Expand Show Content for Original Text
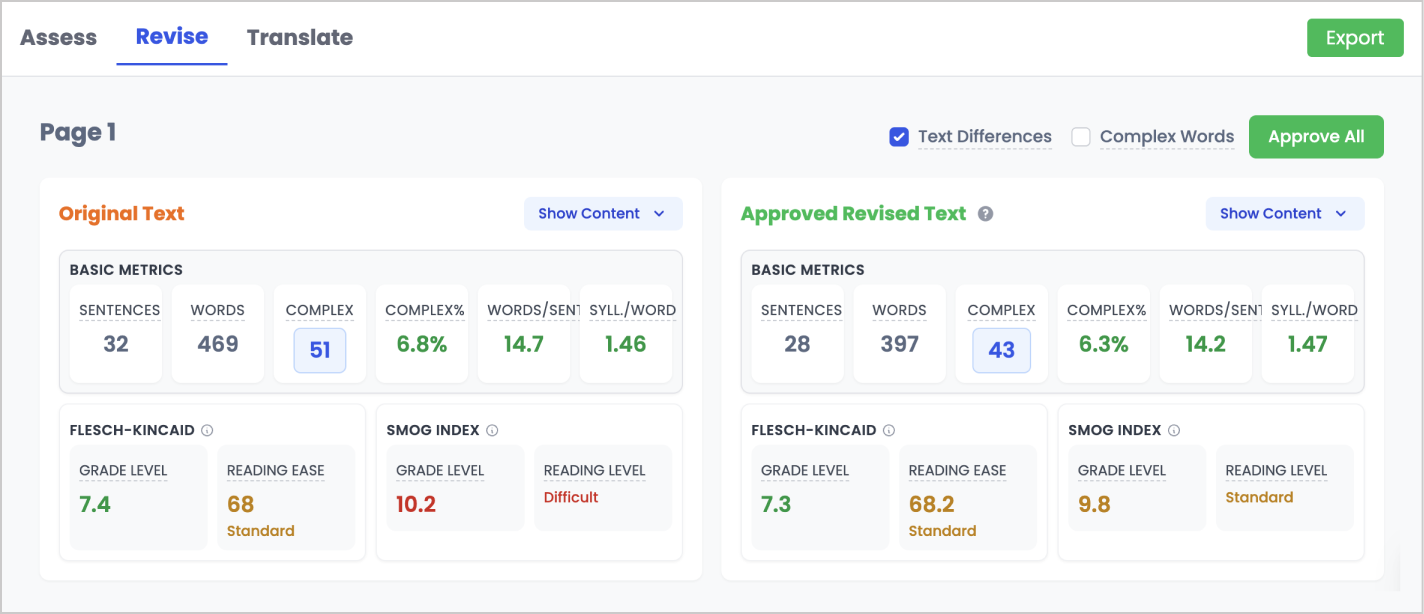Image resolution: width=1424 pixels, height=614 pixels. (603, 213)
